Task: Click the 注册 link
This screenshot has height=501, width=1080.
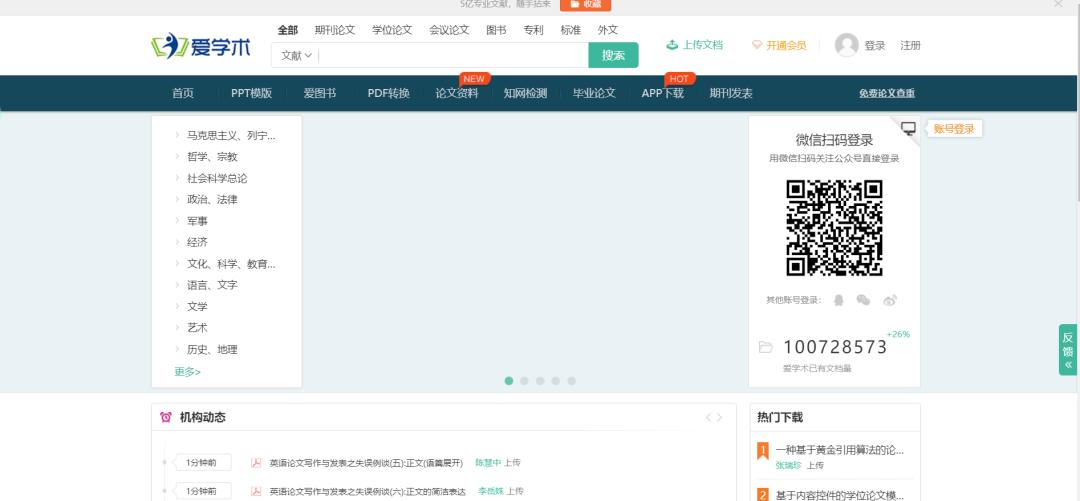Action: point(910,45)
